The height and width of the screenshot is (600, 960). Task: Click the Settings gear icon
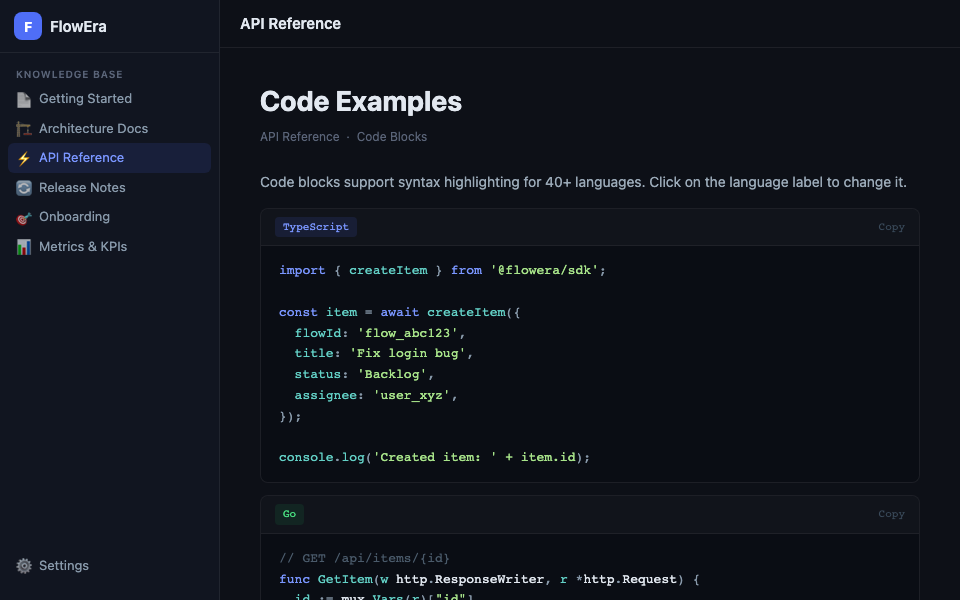24,566
